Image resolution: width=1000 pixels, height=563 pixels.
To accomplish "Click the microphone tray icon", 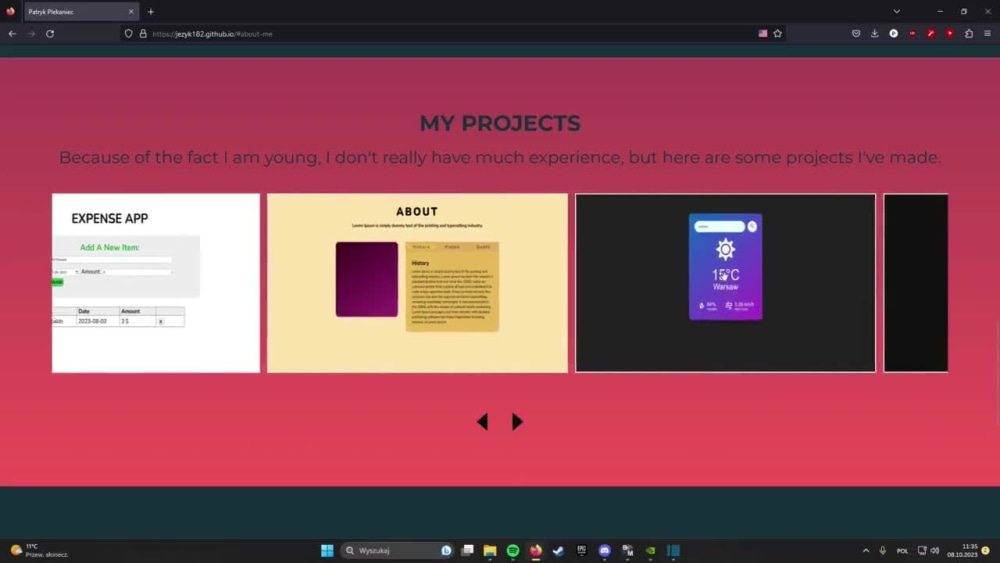I will (x=883, y=550).
